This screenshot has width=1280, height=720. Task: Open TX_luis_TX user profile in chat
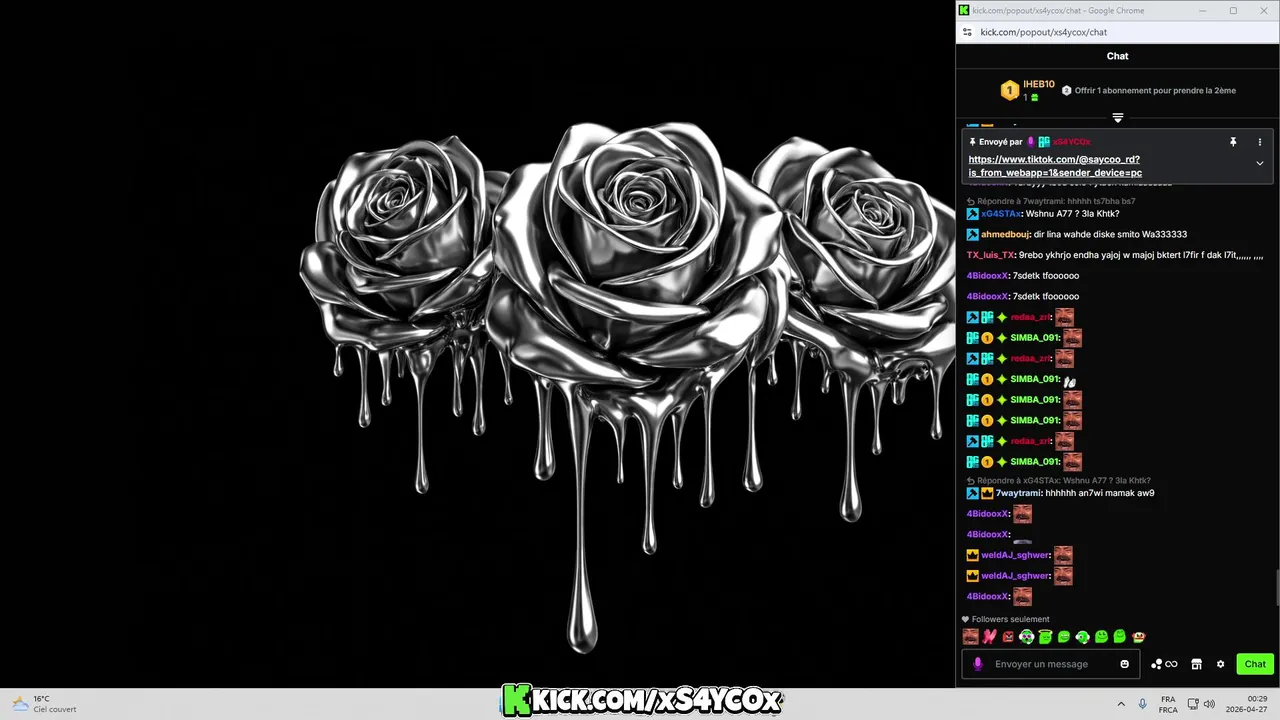[991, 255]
